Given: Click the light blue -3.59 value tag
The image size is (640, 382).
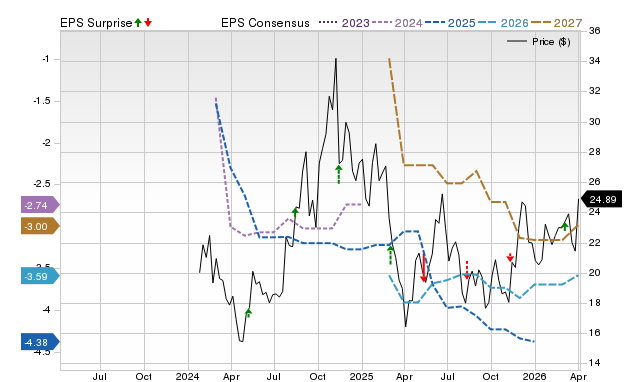Looking at the screenshot, I should click(40, 276).
